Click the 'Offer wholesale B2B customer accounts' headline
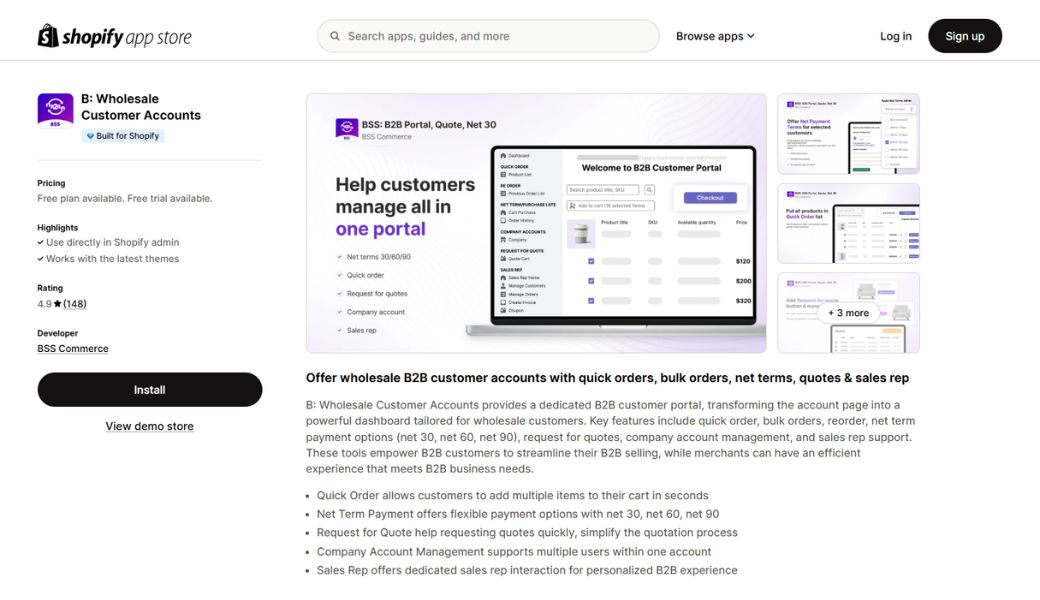This screenshot has height=600, width=1040. [x=607, y=378]
